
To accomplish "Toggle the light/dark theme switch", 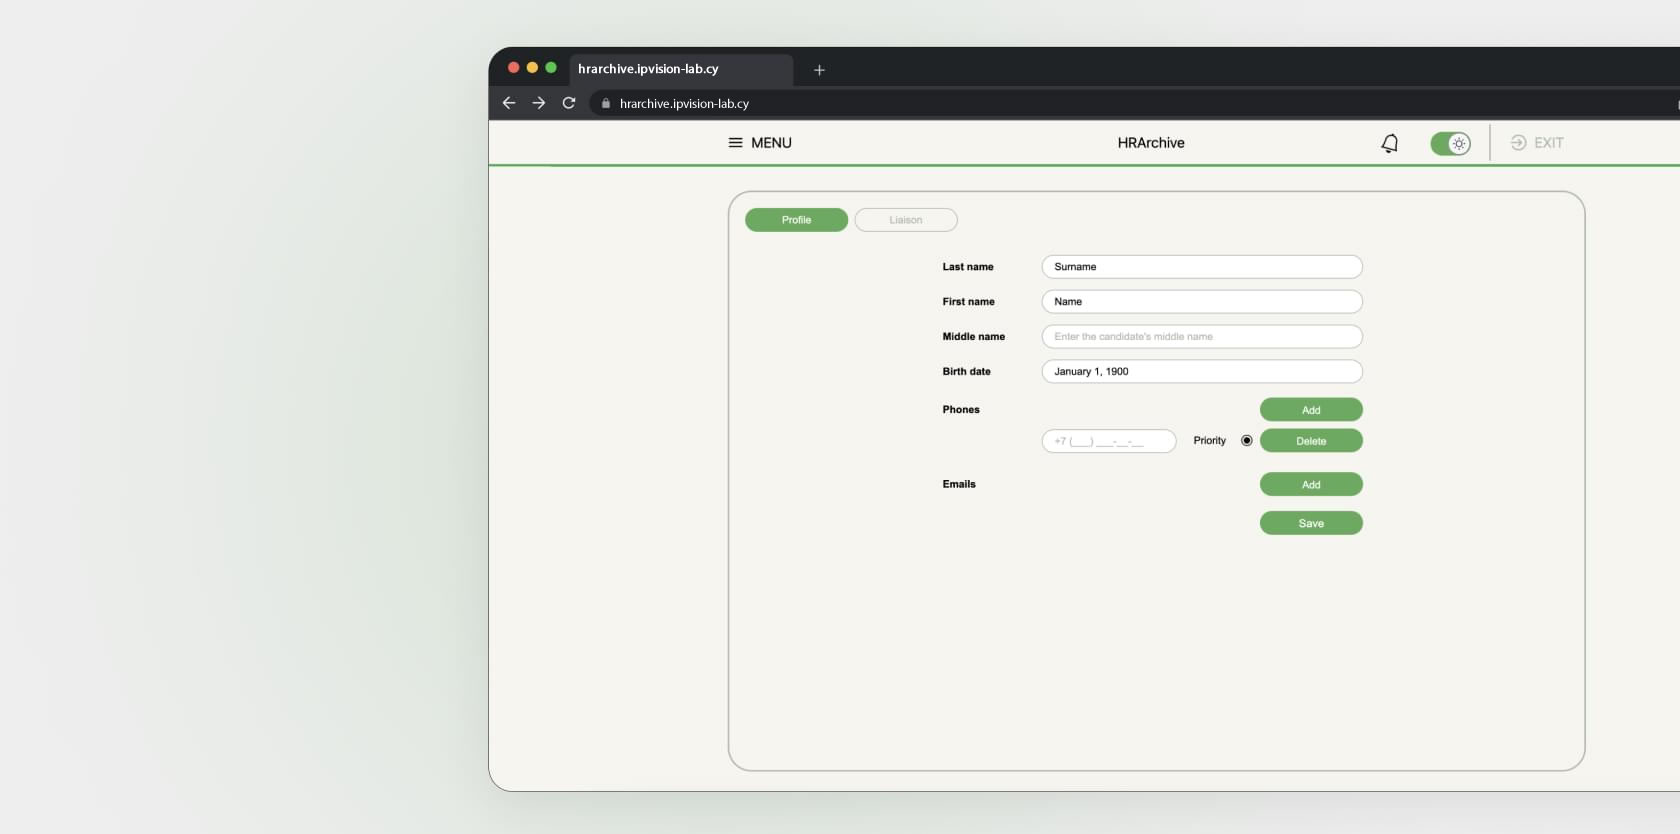I will 1450,144.
